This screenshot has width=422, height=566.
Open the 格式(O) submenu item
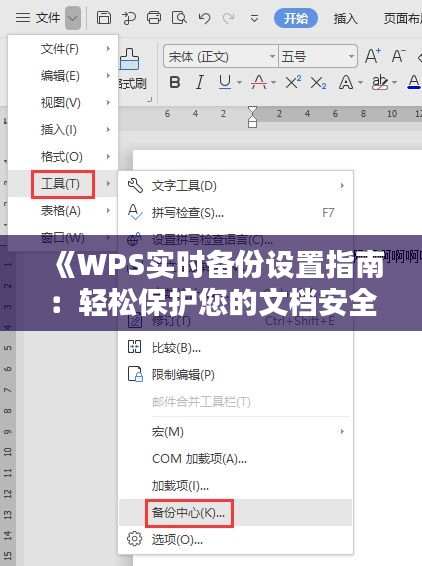63,157
